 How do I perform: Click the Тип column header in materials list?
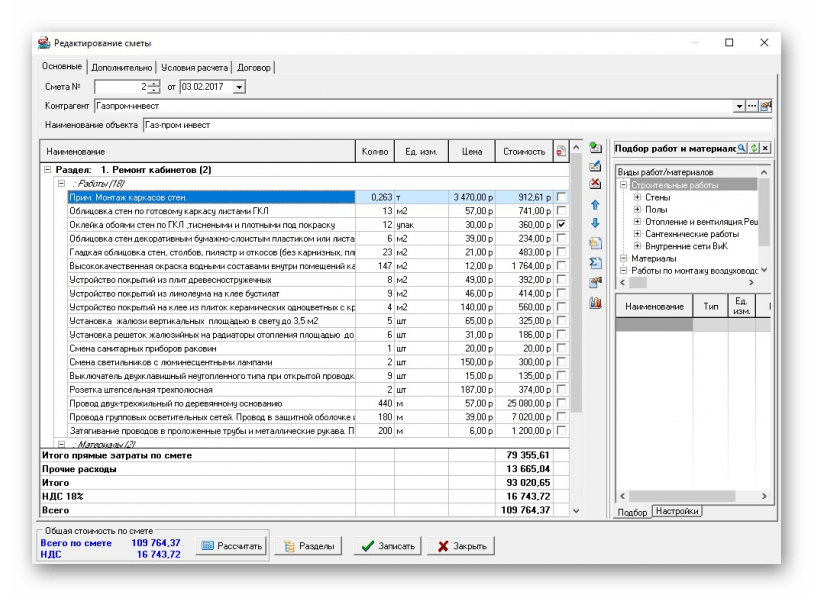click(x=710, y=307)
